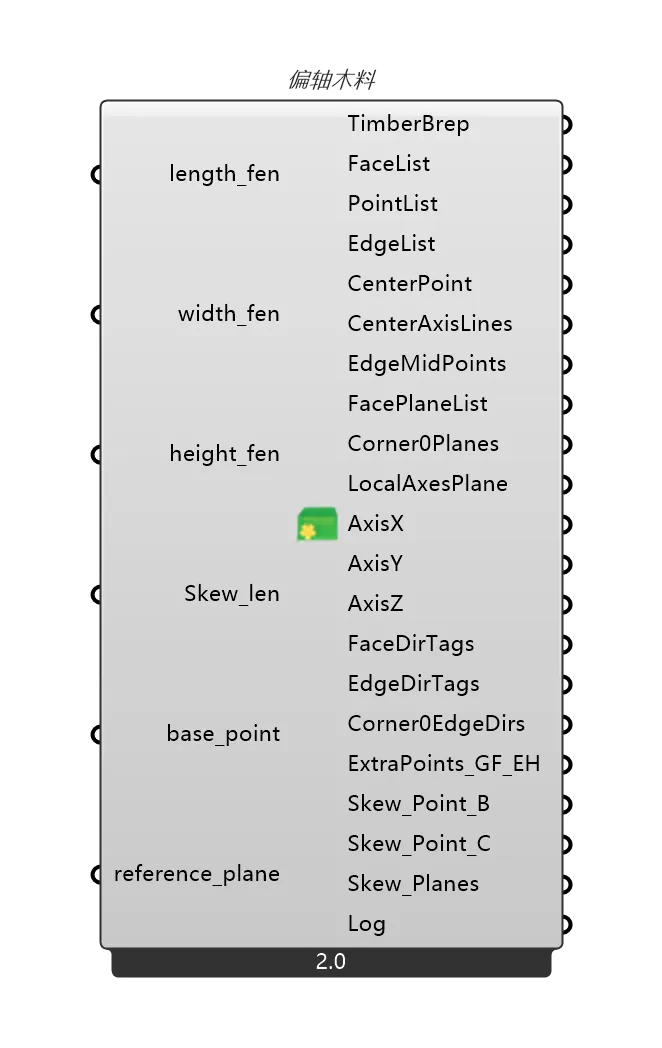Select the AxisY output label
This screenshot has height=1048, width=662.
[376, 563]
